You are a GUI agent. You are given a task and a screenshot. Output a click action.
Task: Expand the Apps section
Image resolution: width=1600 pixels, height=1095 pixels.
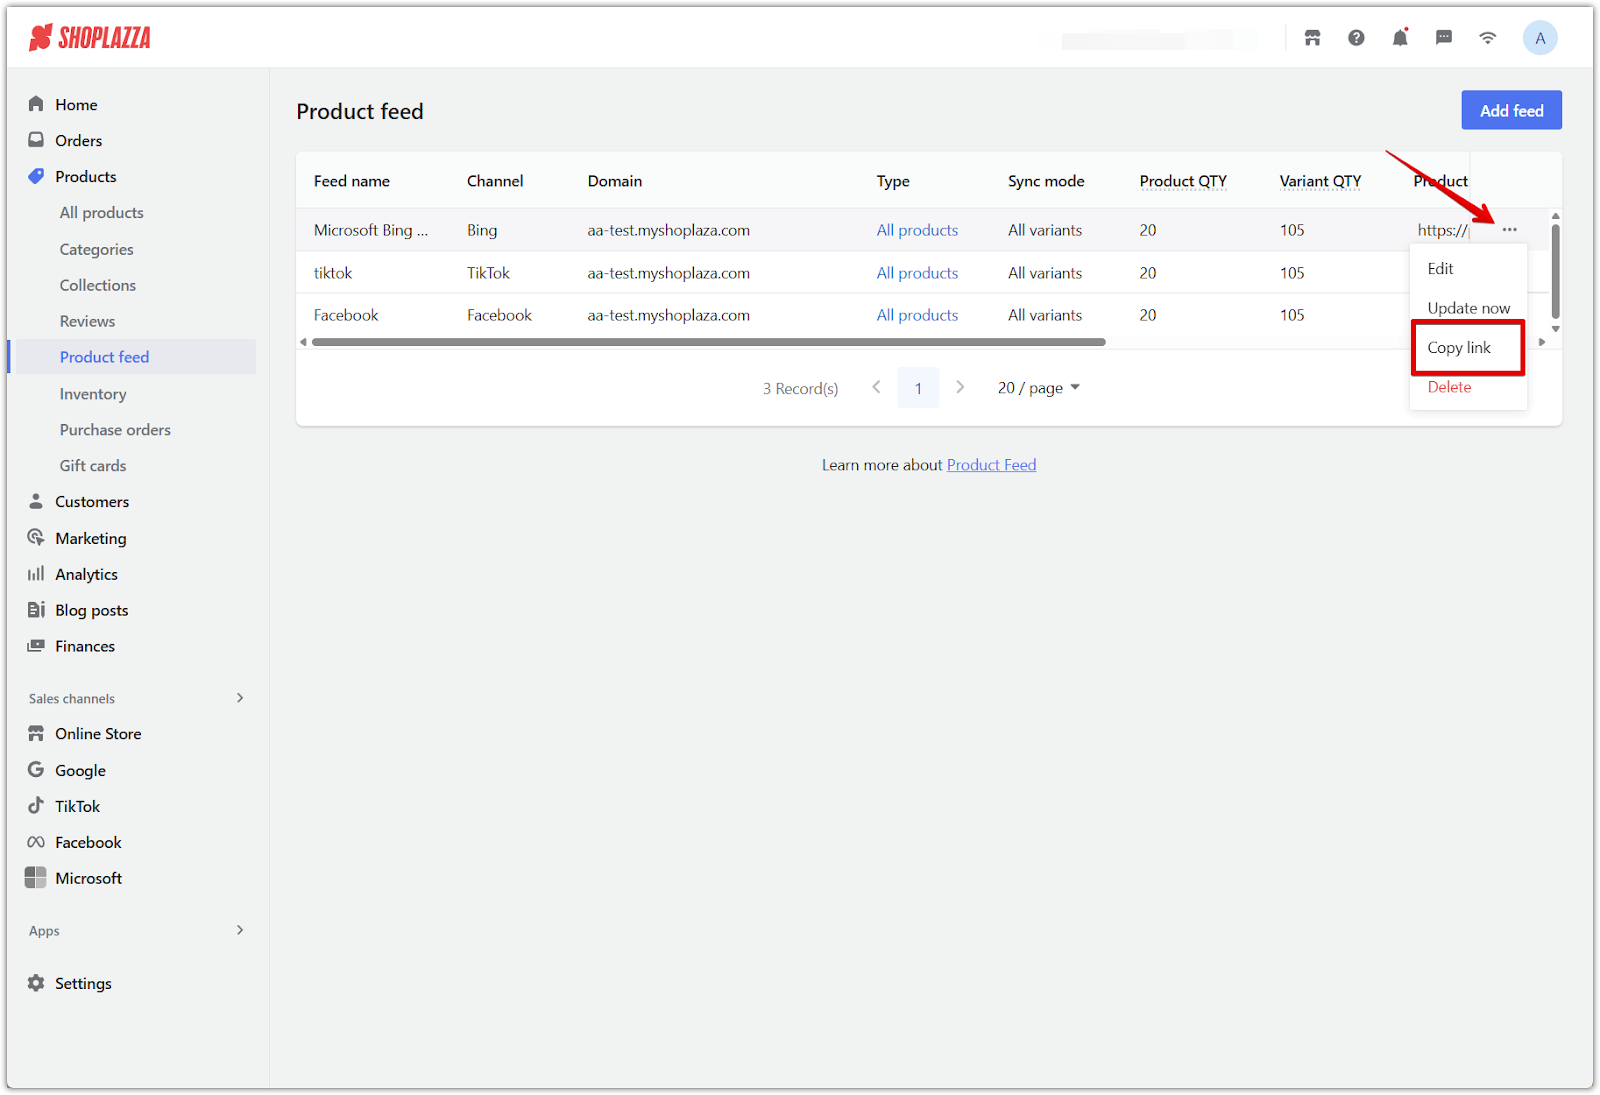coord(240,930)
